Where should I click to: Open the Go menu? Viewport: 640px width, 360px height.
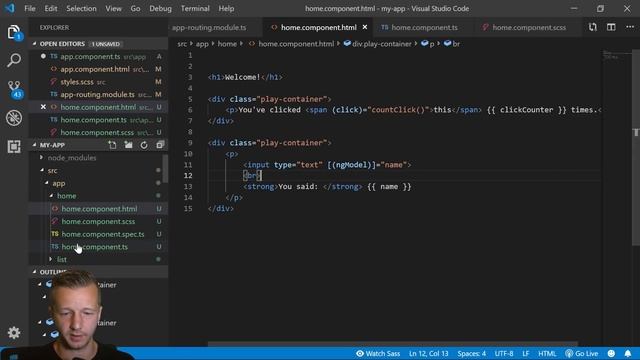(136, 9)
